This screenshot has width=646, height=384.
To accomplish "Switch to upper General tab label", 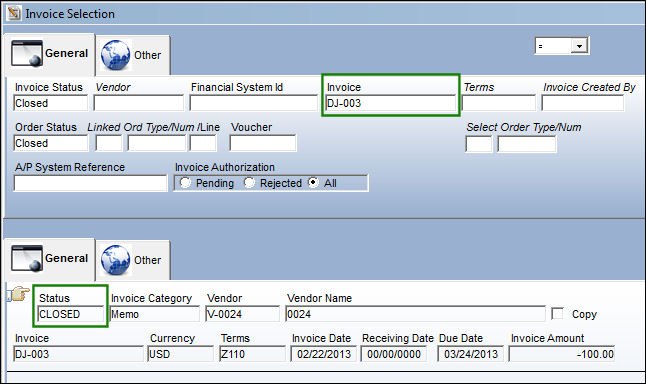I will 66,53.
